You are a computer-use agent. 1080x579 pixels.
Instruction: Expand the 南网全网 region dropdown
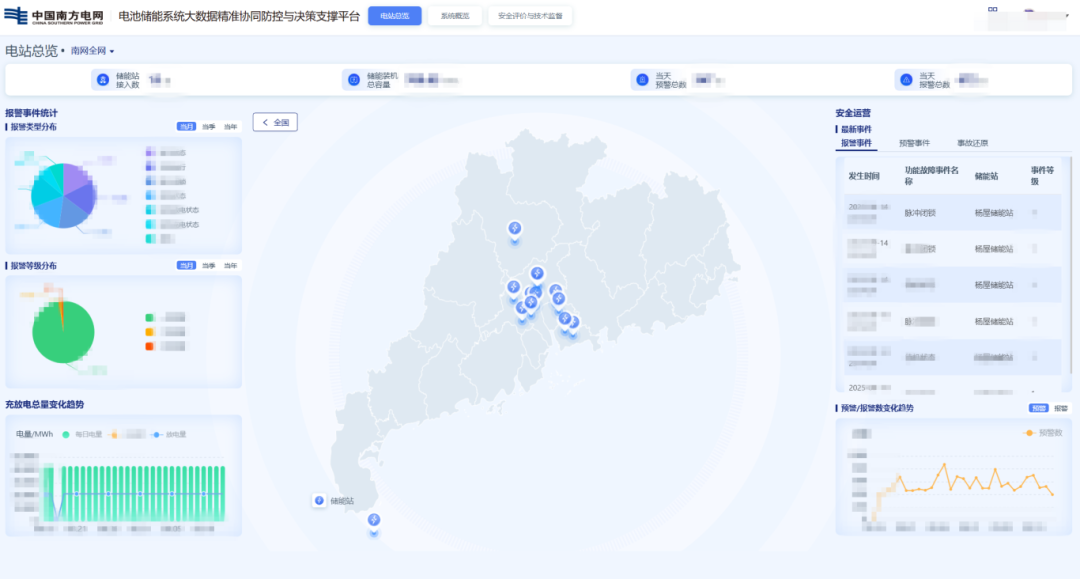point(112,51)
